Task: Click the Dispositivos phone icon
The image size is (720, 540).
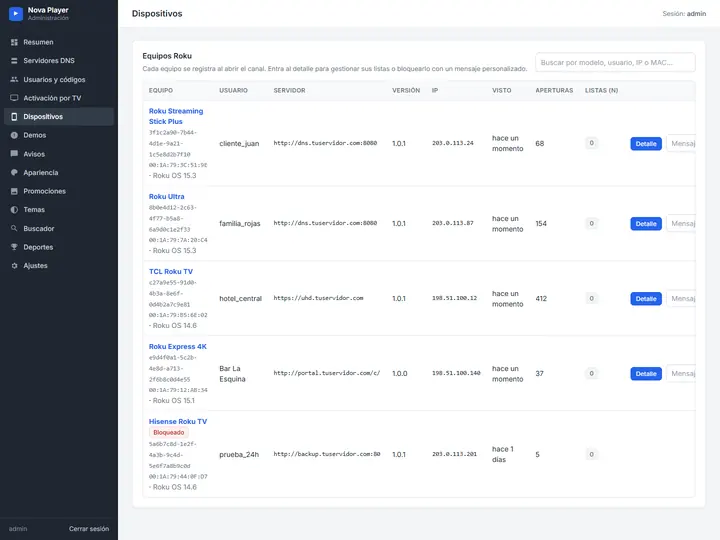Action: [x=14, y=117]
